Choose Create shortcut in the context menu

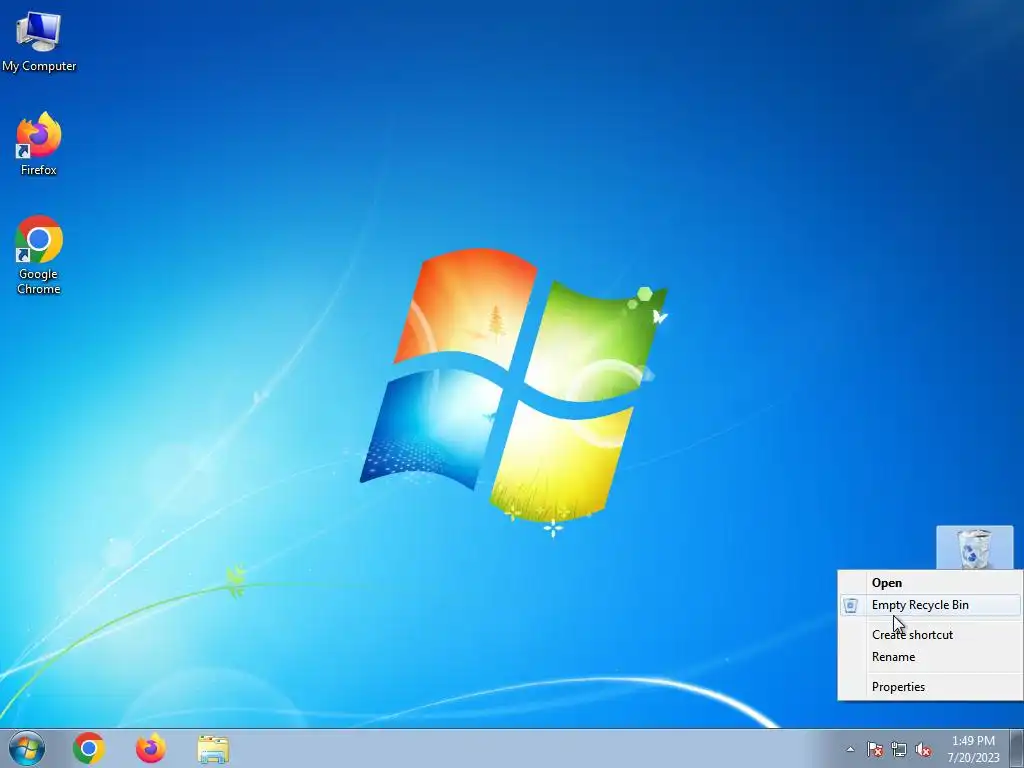(x=930, y=635)
